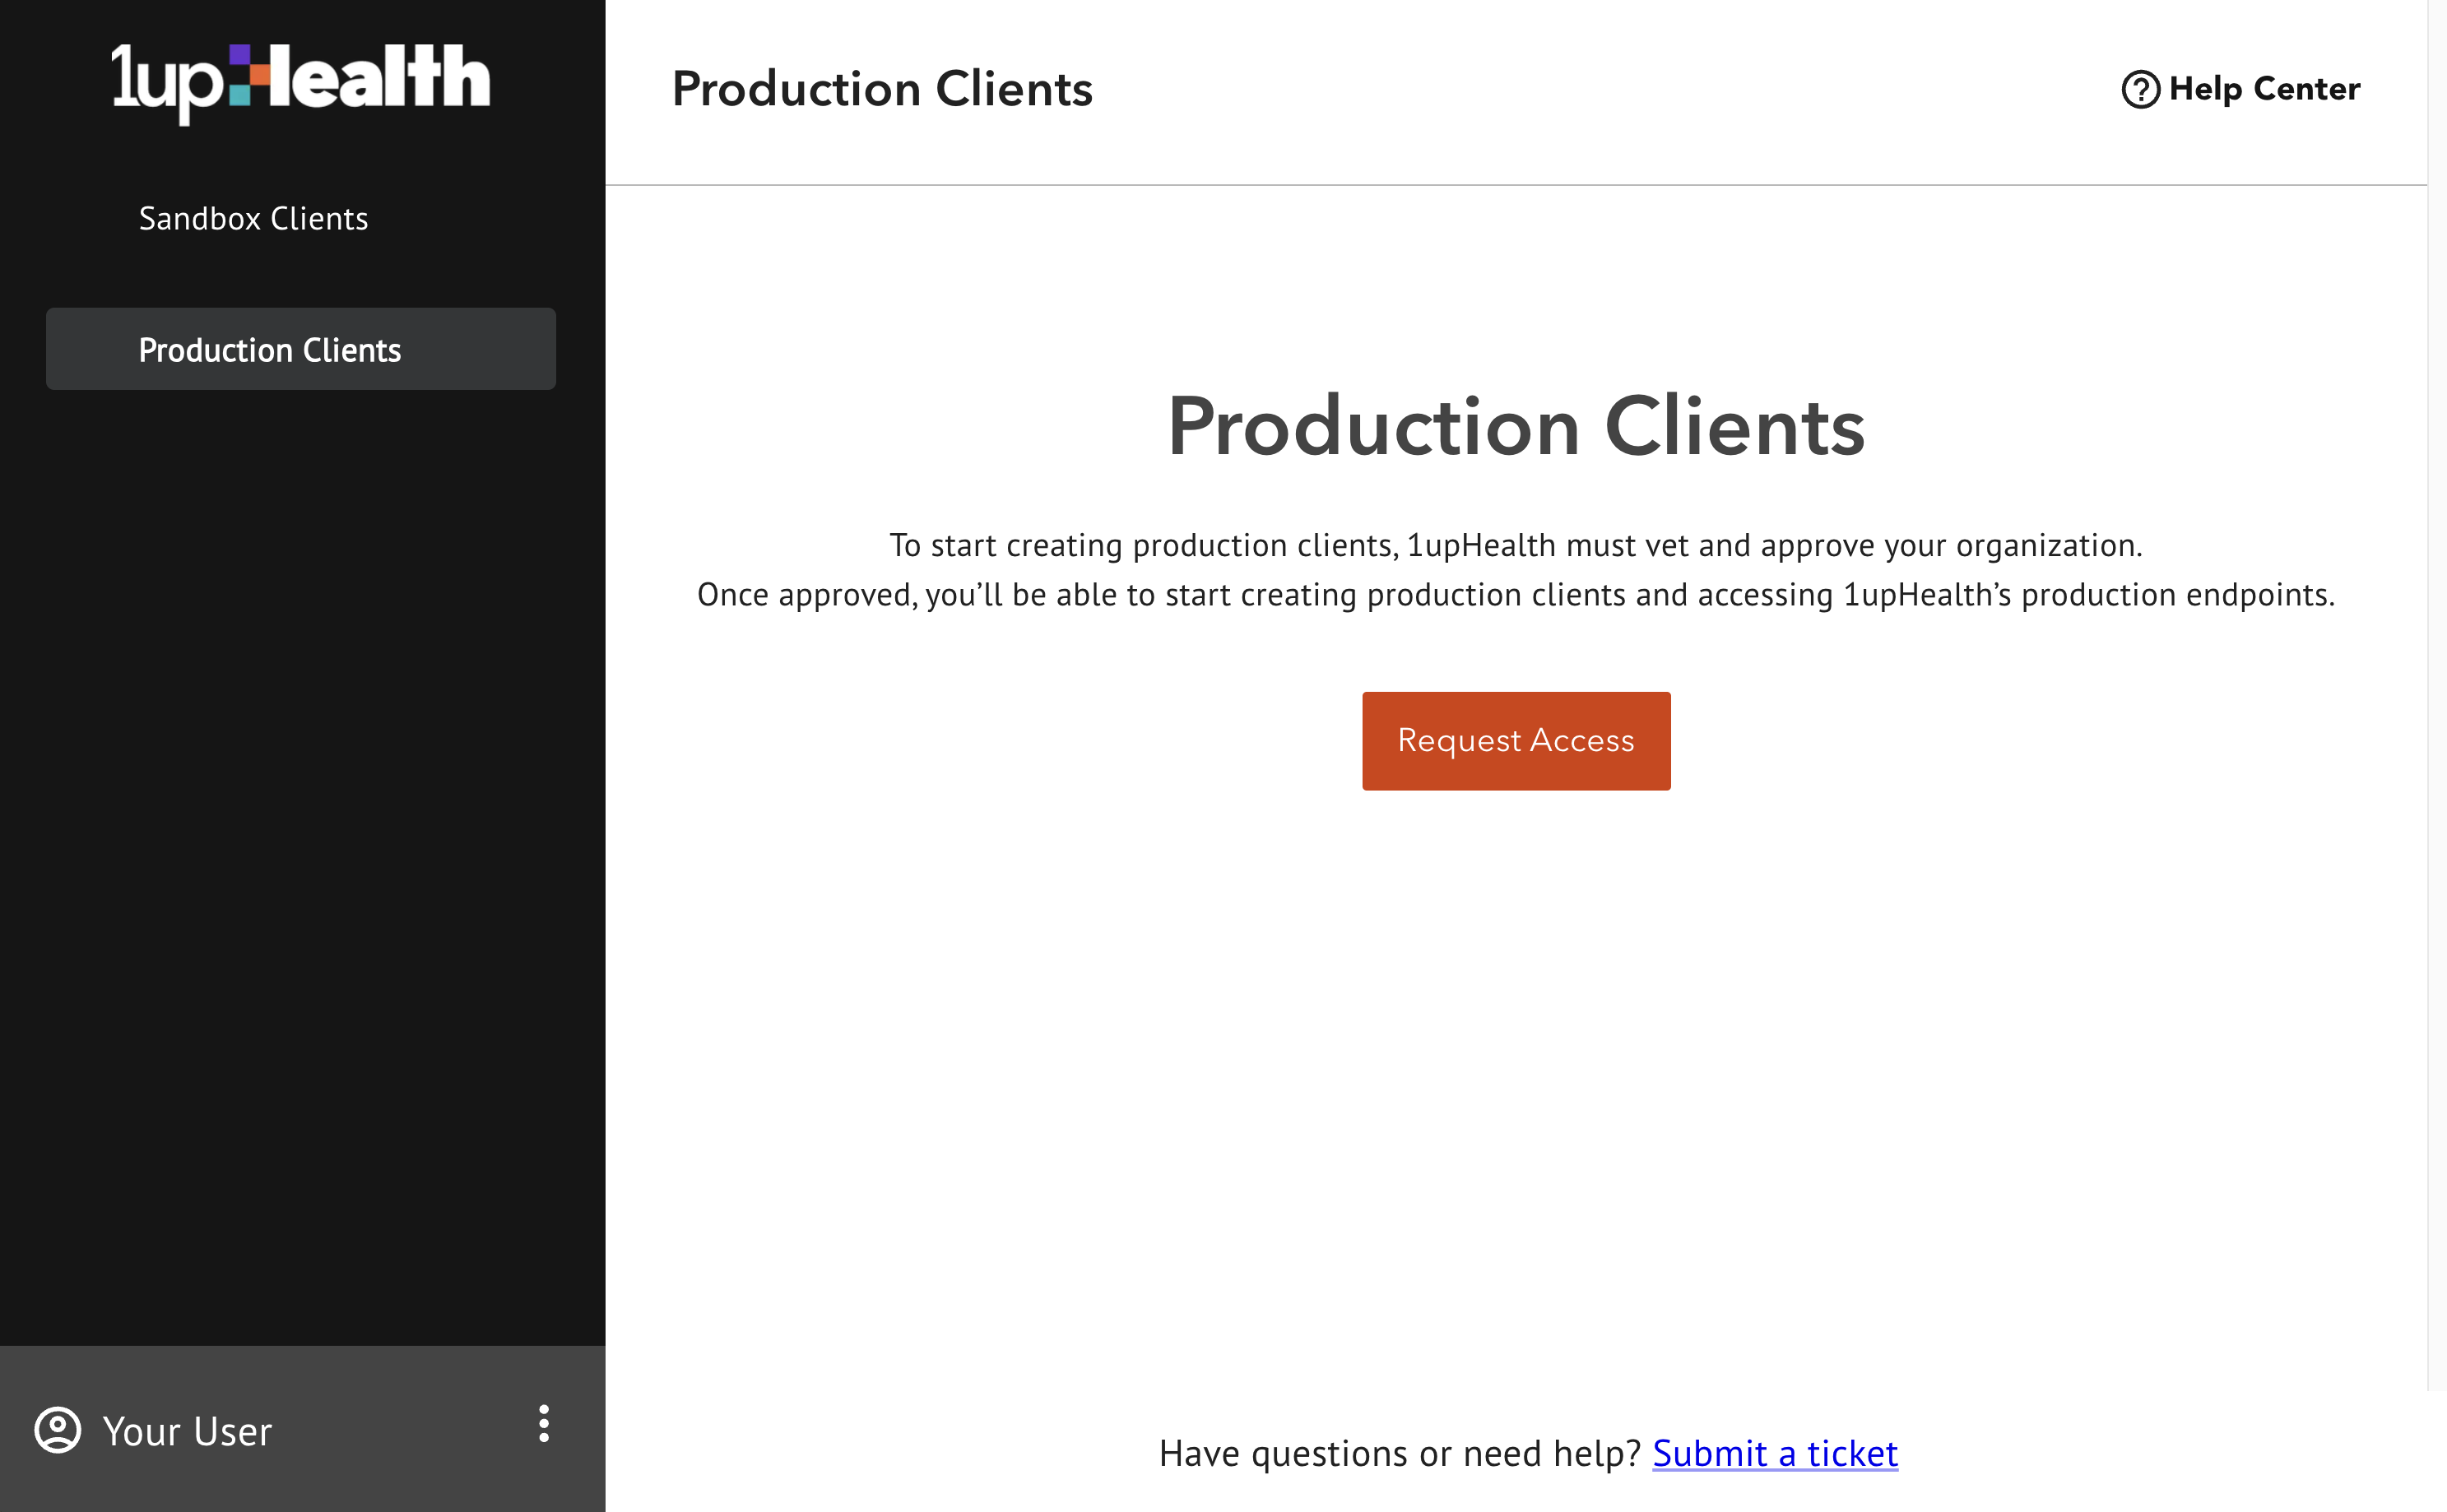
Task: Click the Your User label
Action: coord(187,1431)
